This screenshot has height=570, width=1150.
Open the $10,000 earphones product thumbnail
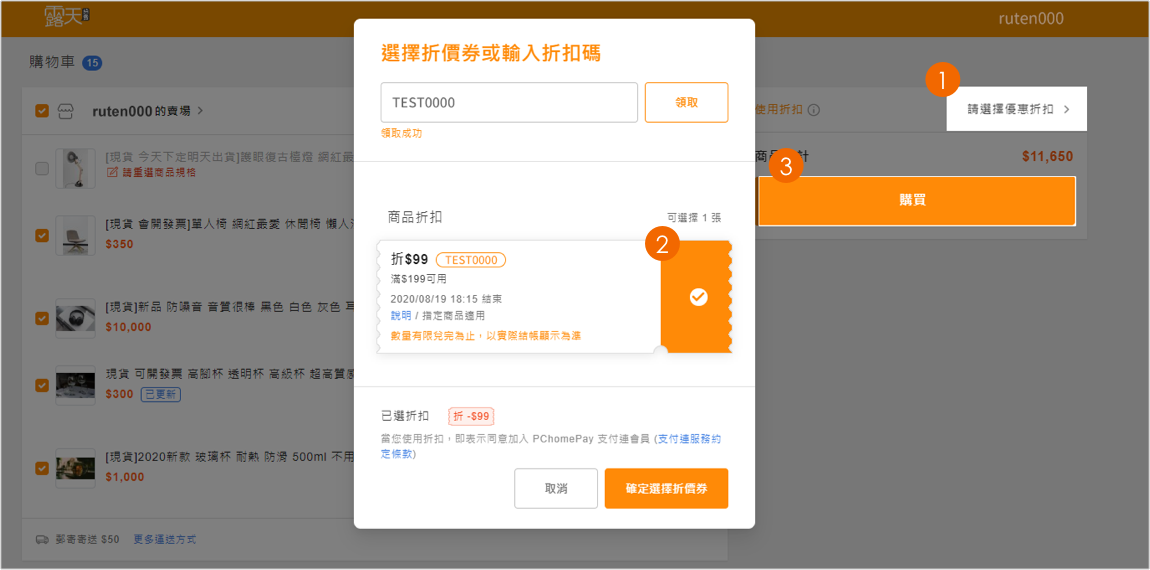point(75,318)
